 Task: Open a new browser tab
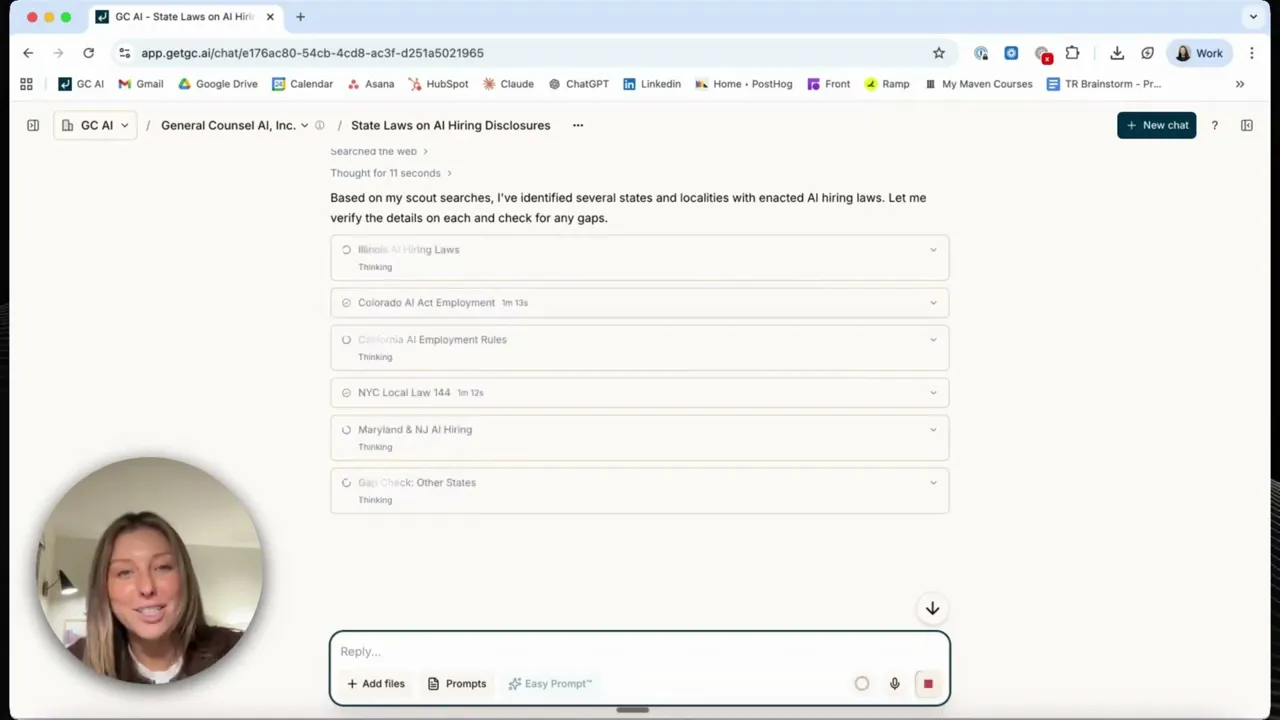tap(300, 17)
